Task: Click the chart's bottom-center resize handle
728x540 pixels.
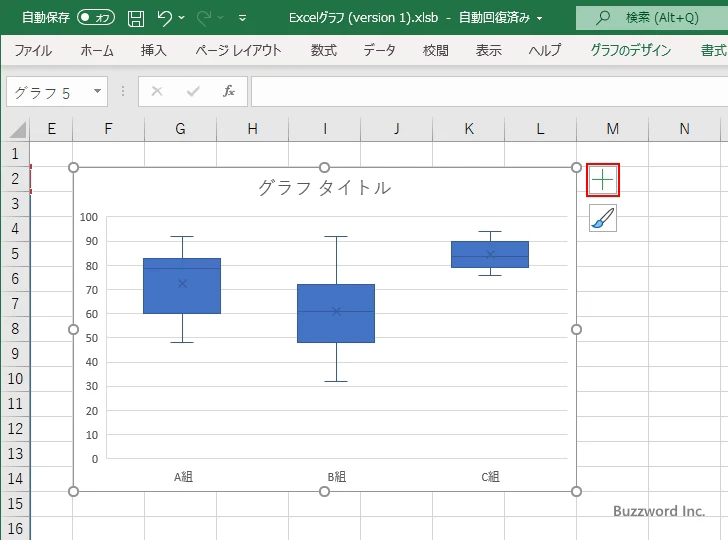Action: [x=325, y=491]
